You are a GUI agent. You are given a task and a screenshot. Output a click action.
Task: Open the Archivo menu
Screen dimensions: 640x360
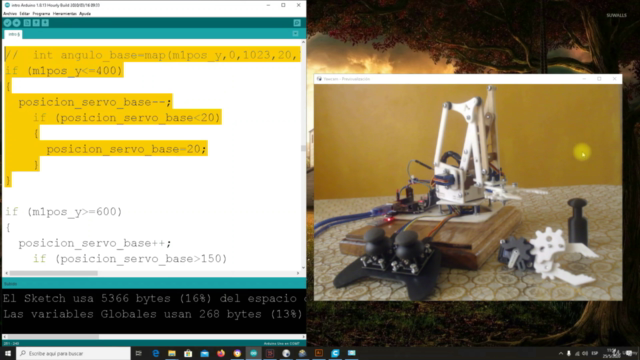pos(10,13)
